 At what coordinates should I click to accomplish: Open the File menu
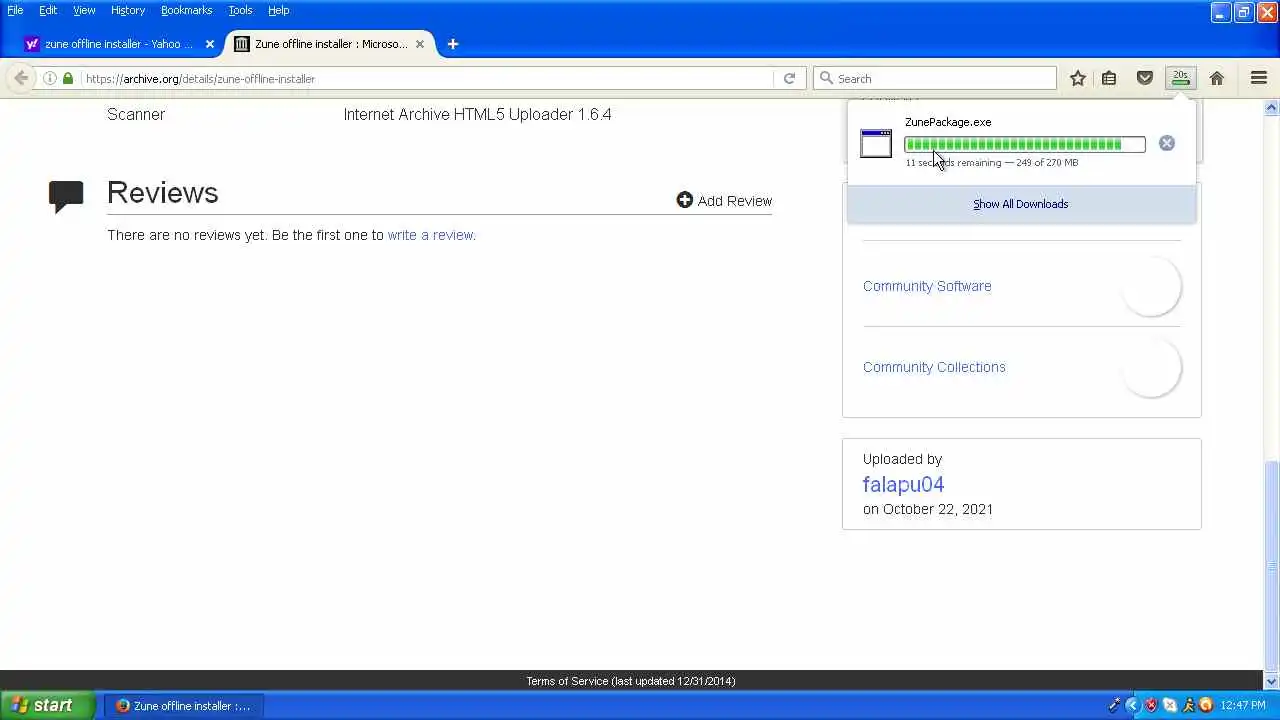click(15, 10)
